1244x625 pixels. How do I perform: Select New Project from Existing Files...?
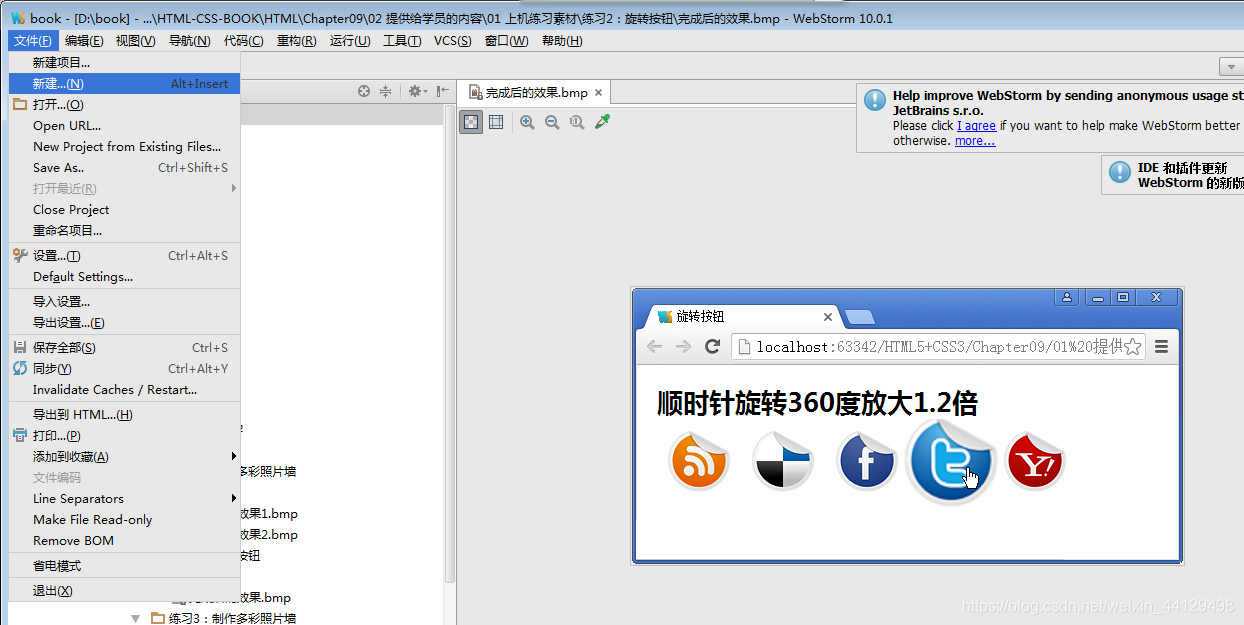125,146
